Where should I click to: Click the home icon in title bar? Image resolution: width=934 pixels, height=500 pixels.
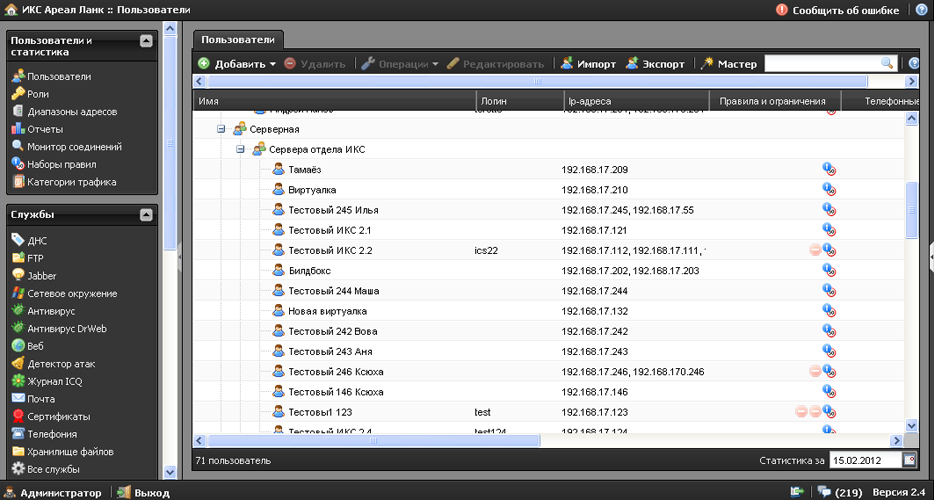[x=10, y=10]
